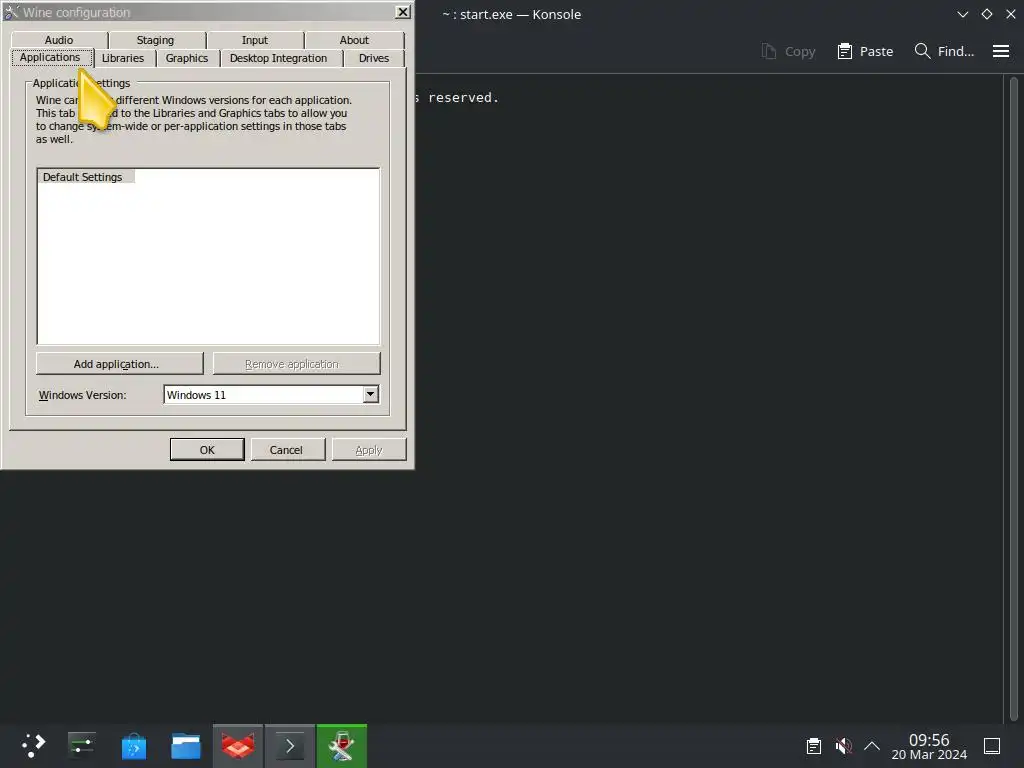Select the Wine configuration taskbar entry
1024x768 pixels.
342,746
